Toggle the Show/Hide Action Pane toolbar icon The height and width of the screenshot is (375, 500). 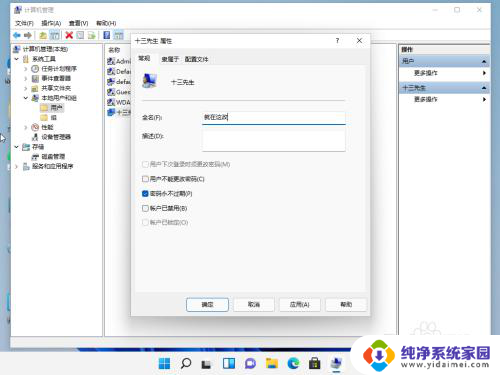coord(119,35)
